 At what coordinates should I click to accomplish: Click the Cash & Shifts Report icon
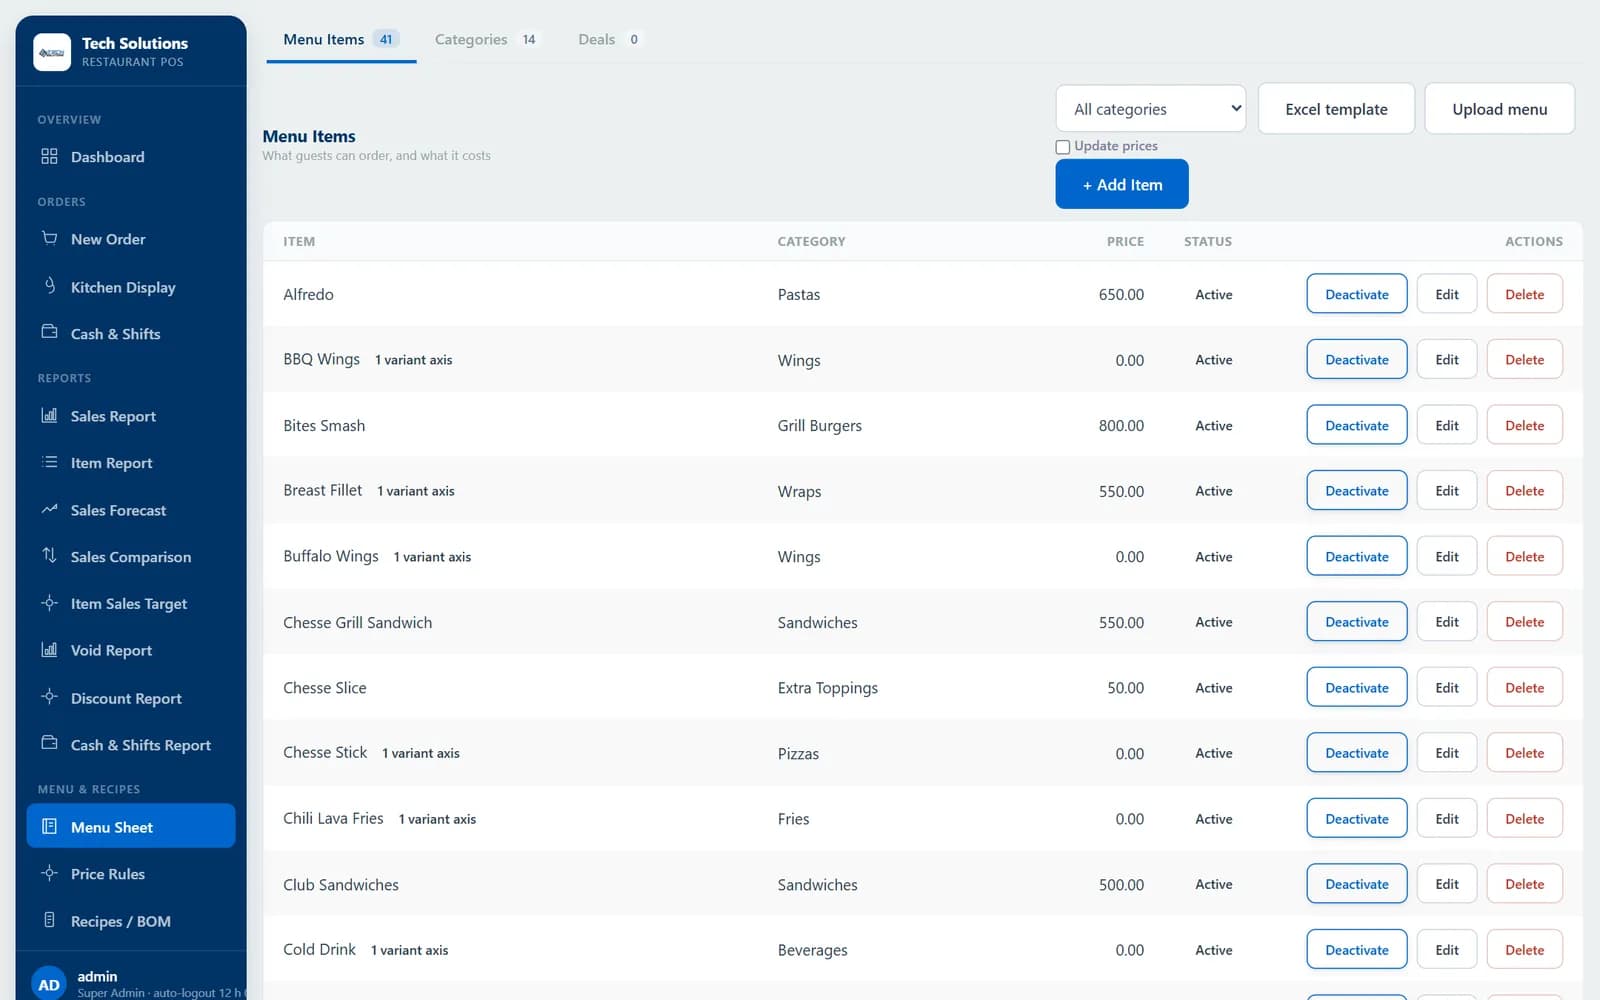[49, 743]
